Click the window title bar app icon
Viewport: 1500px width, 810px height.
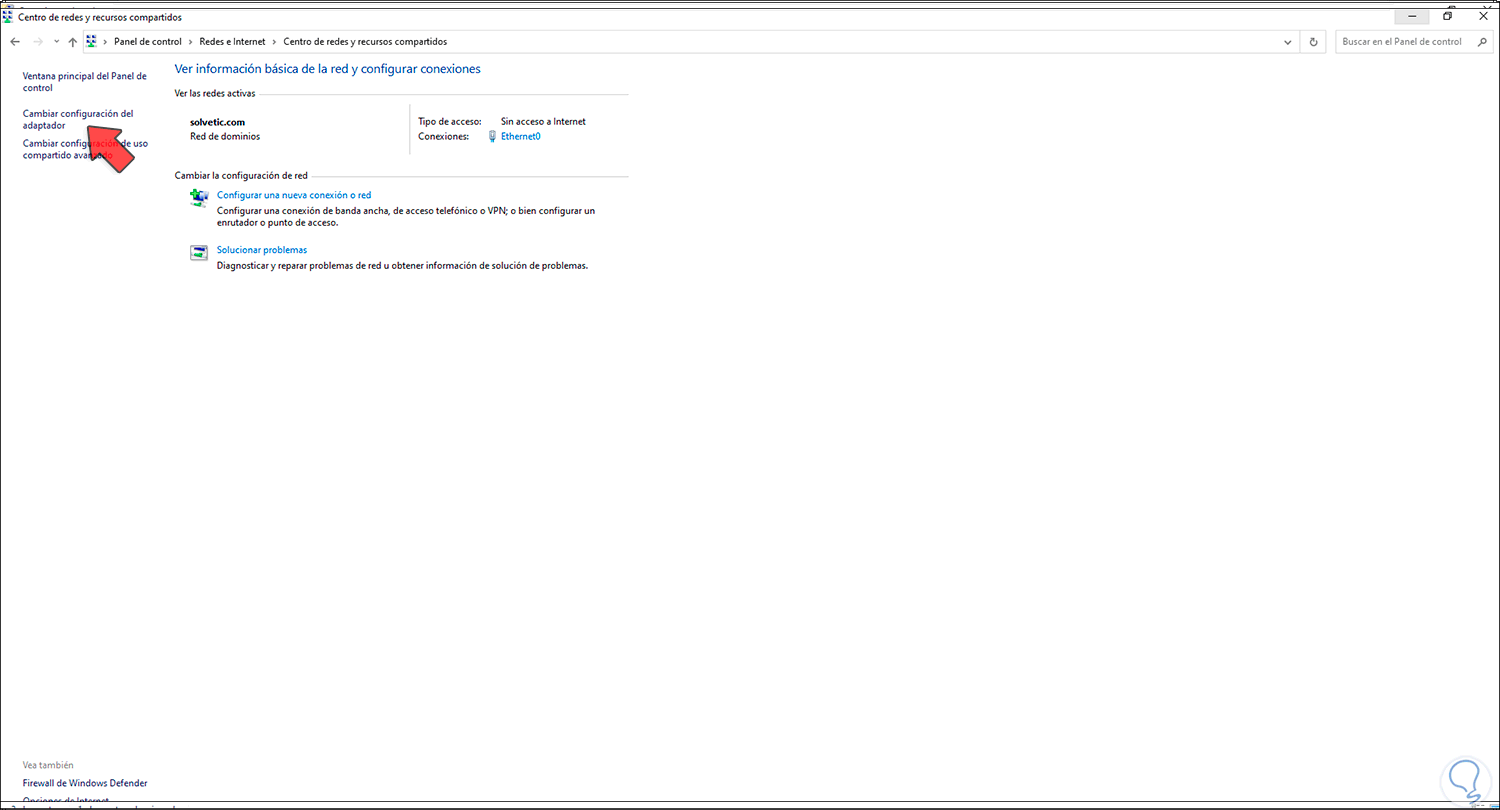point(8,16)
